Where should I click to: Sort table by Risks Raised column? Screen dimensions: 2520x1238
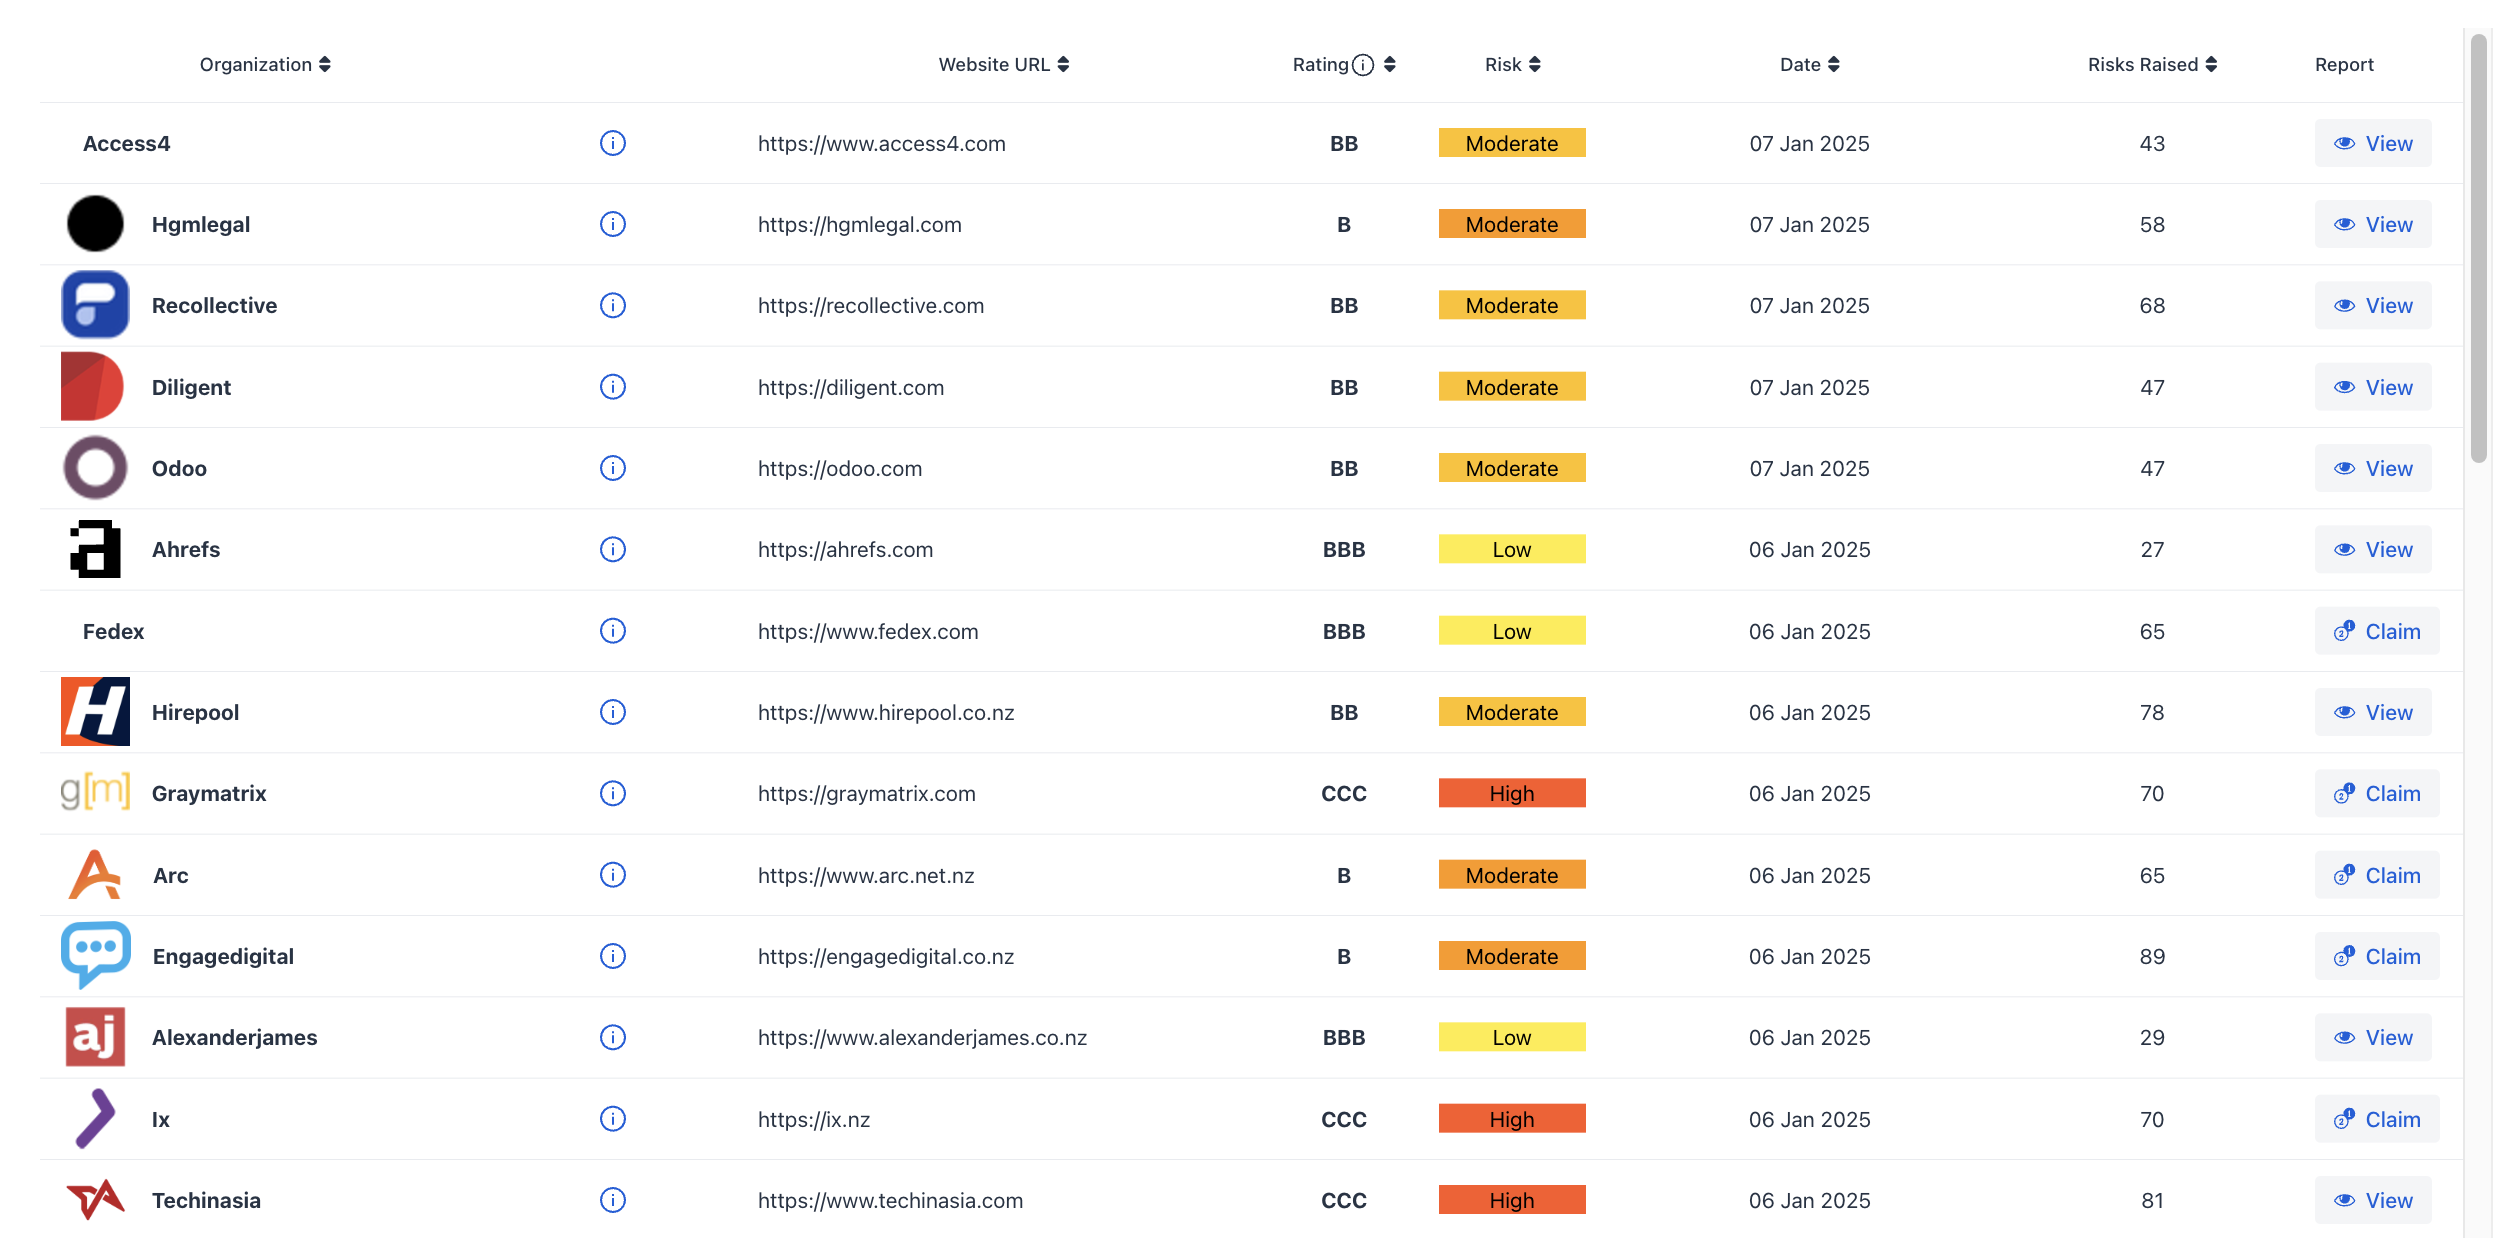pos(2152,65)
